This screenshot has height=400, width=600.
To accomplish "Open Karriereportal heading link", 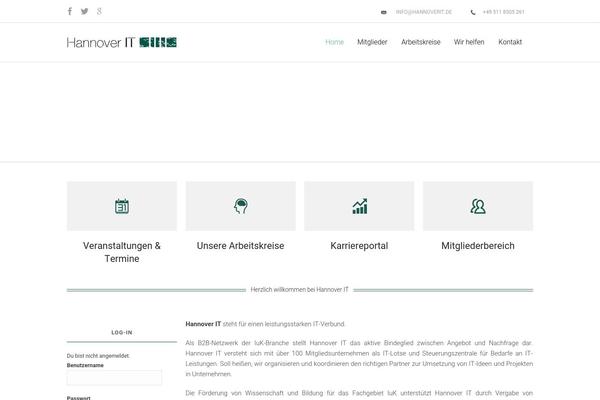I will 359,246.
